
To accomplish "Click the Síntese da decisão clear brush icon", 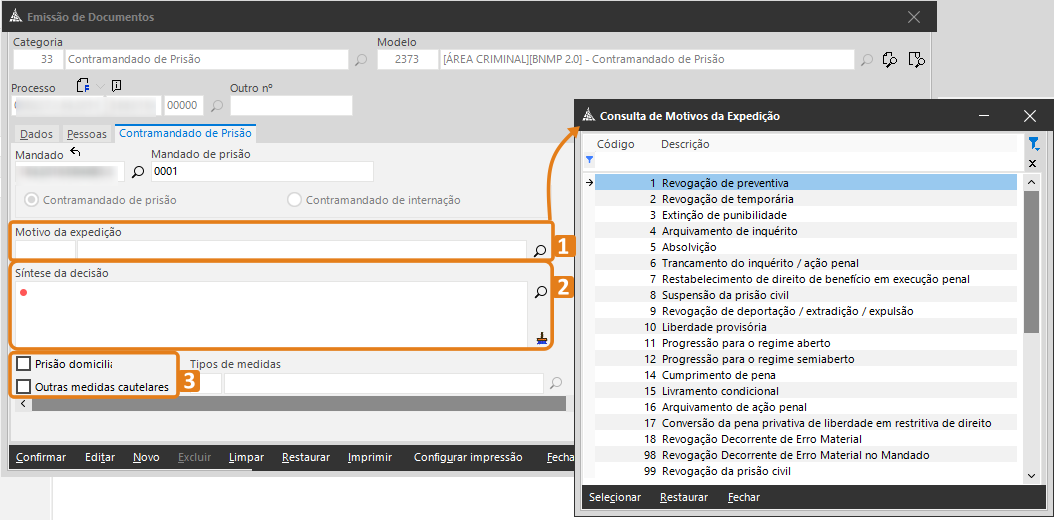I will click(x=542, y=338).
